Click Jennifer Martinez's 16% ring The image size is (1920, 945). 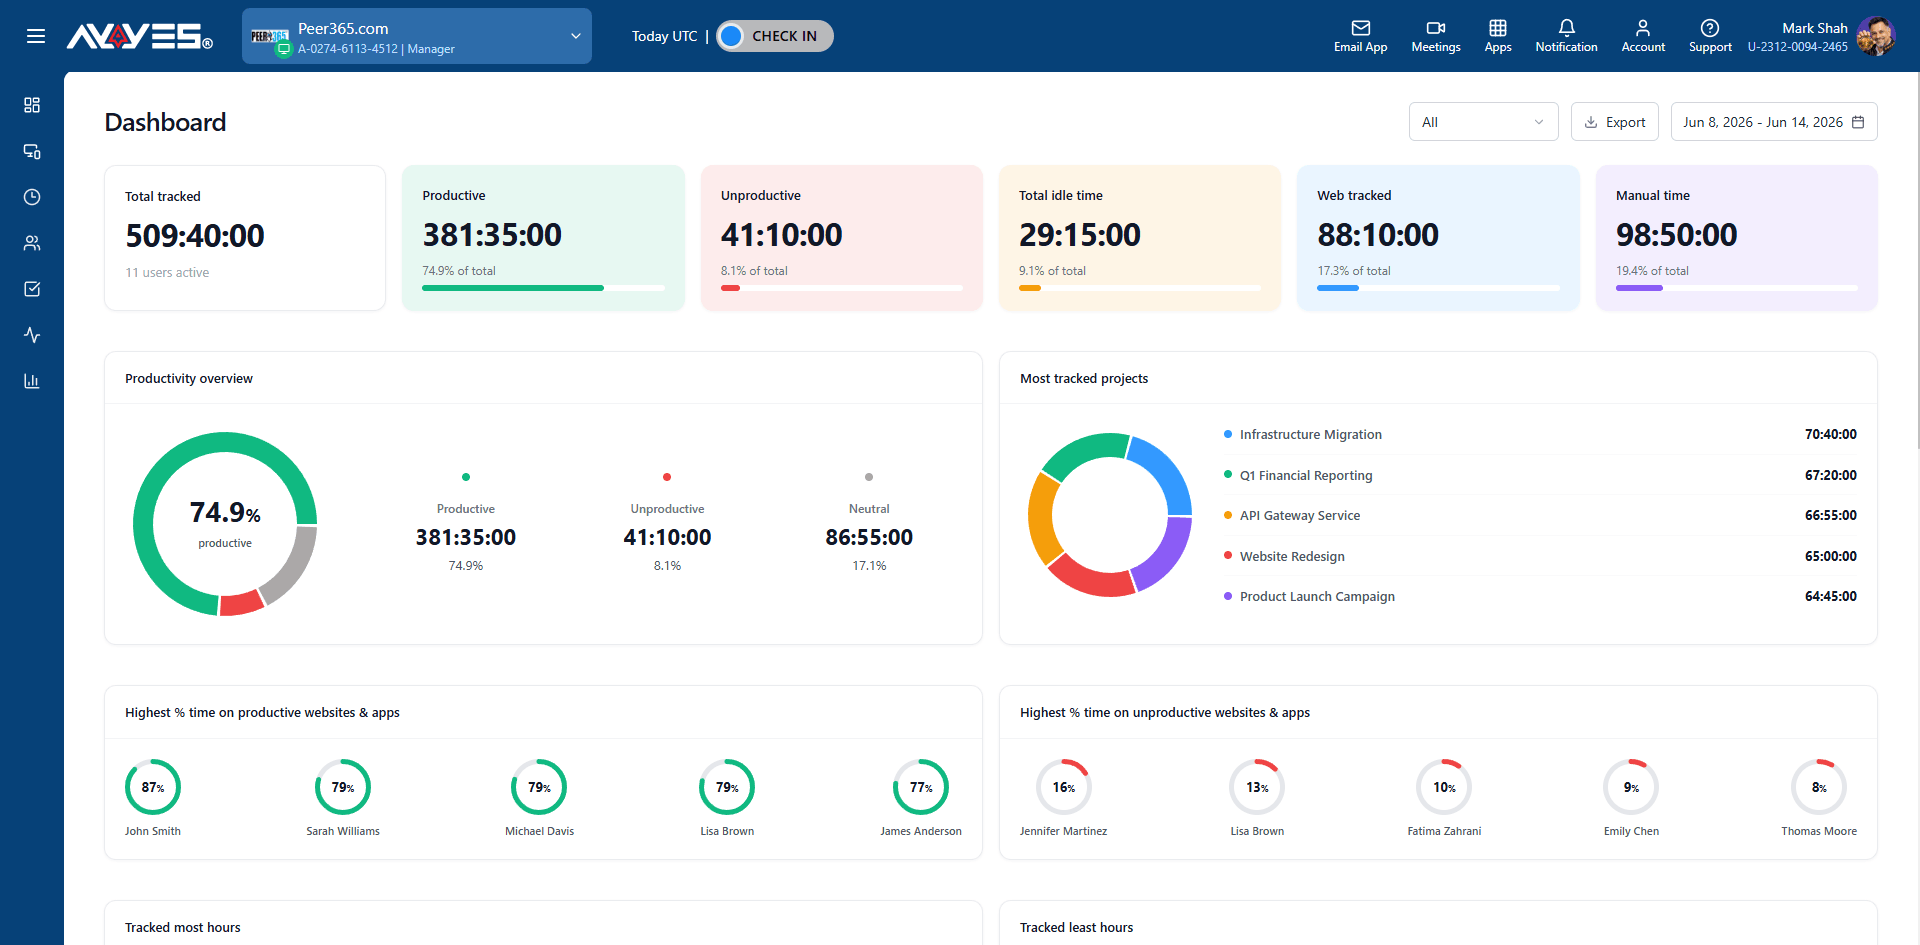tap(1064, 787)
